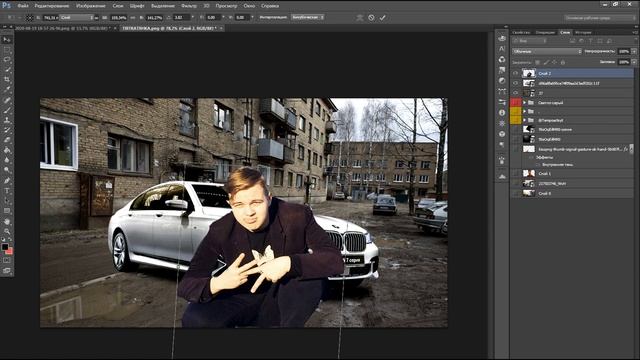Select the History Brush tool
This screenshot has height=360, width=640.
click(7, 130)
